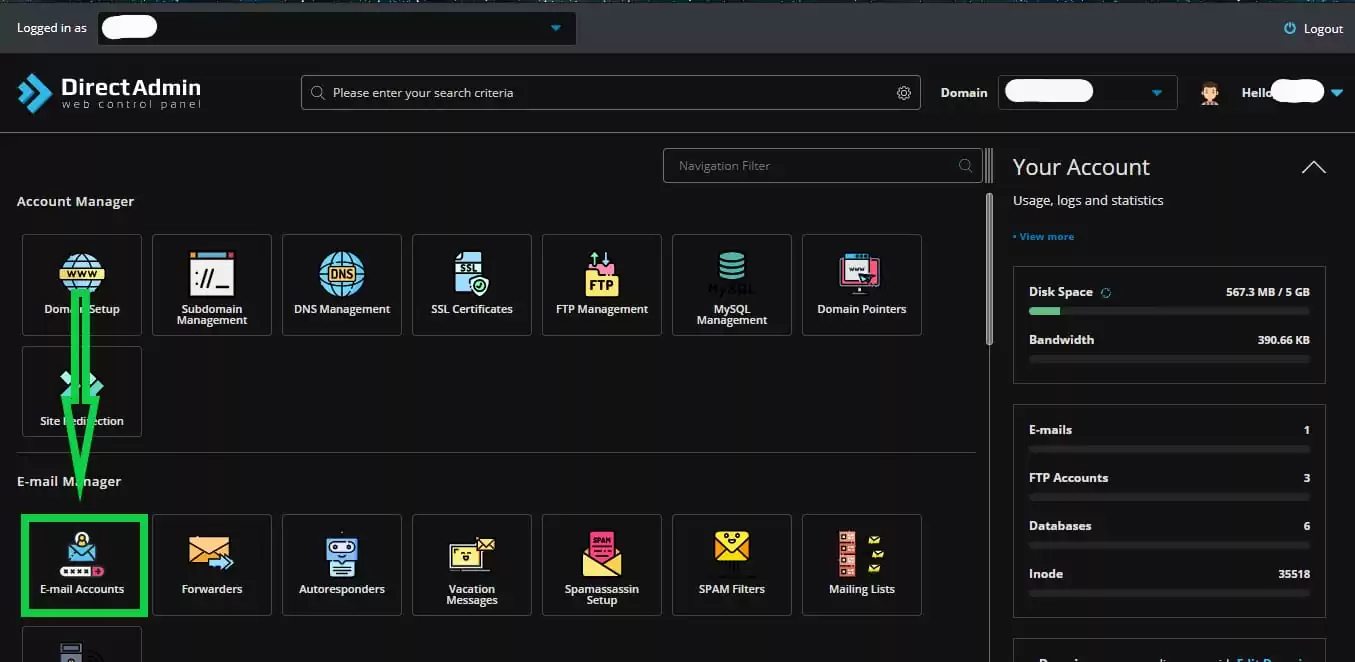Click the Logout link
This screenshot has width=1355, height=662.
coord(1323,29)
